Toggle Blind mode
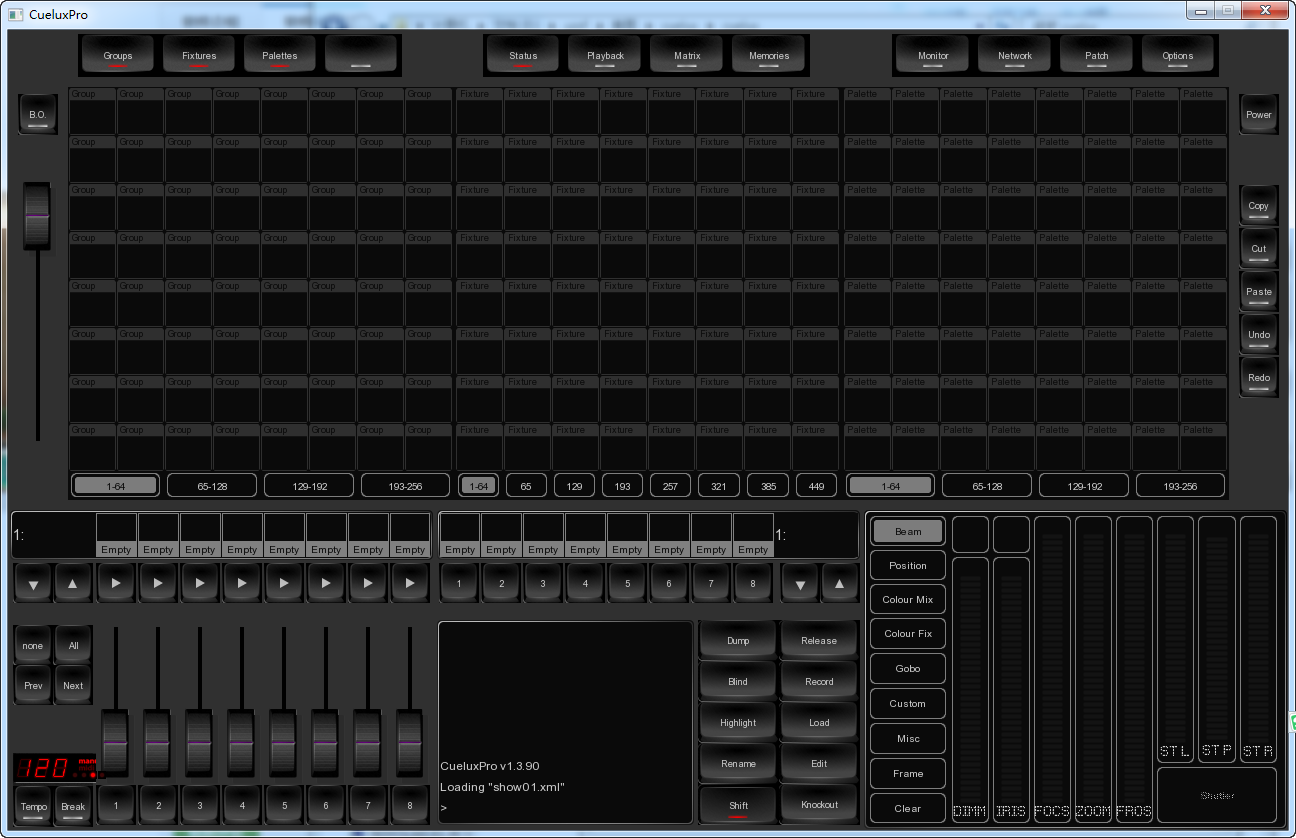 (x=738, y=681)
